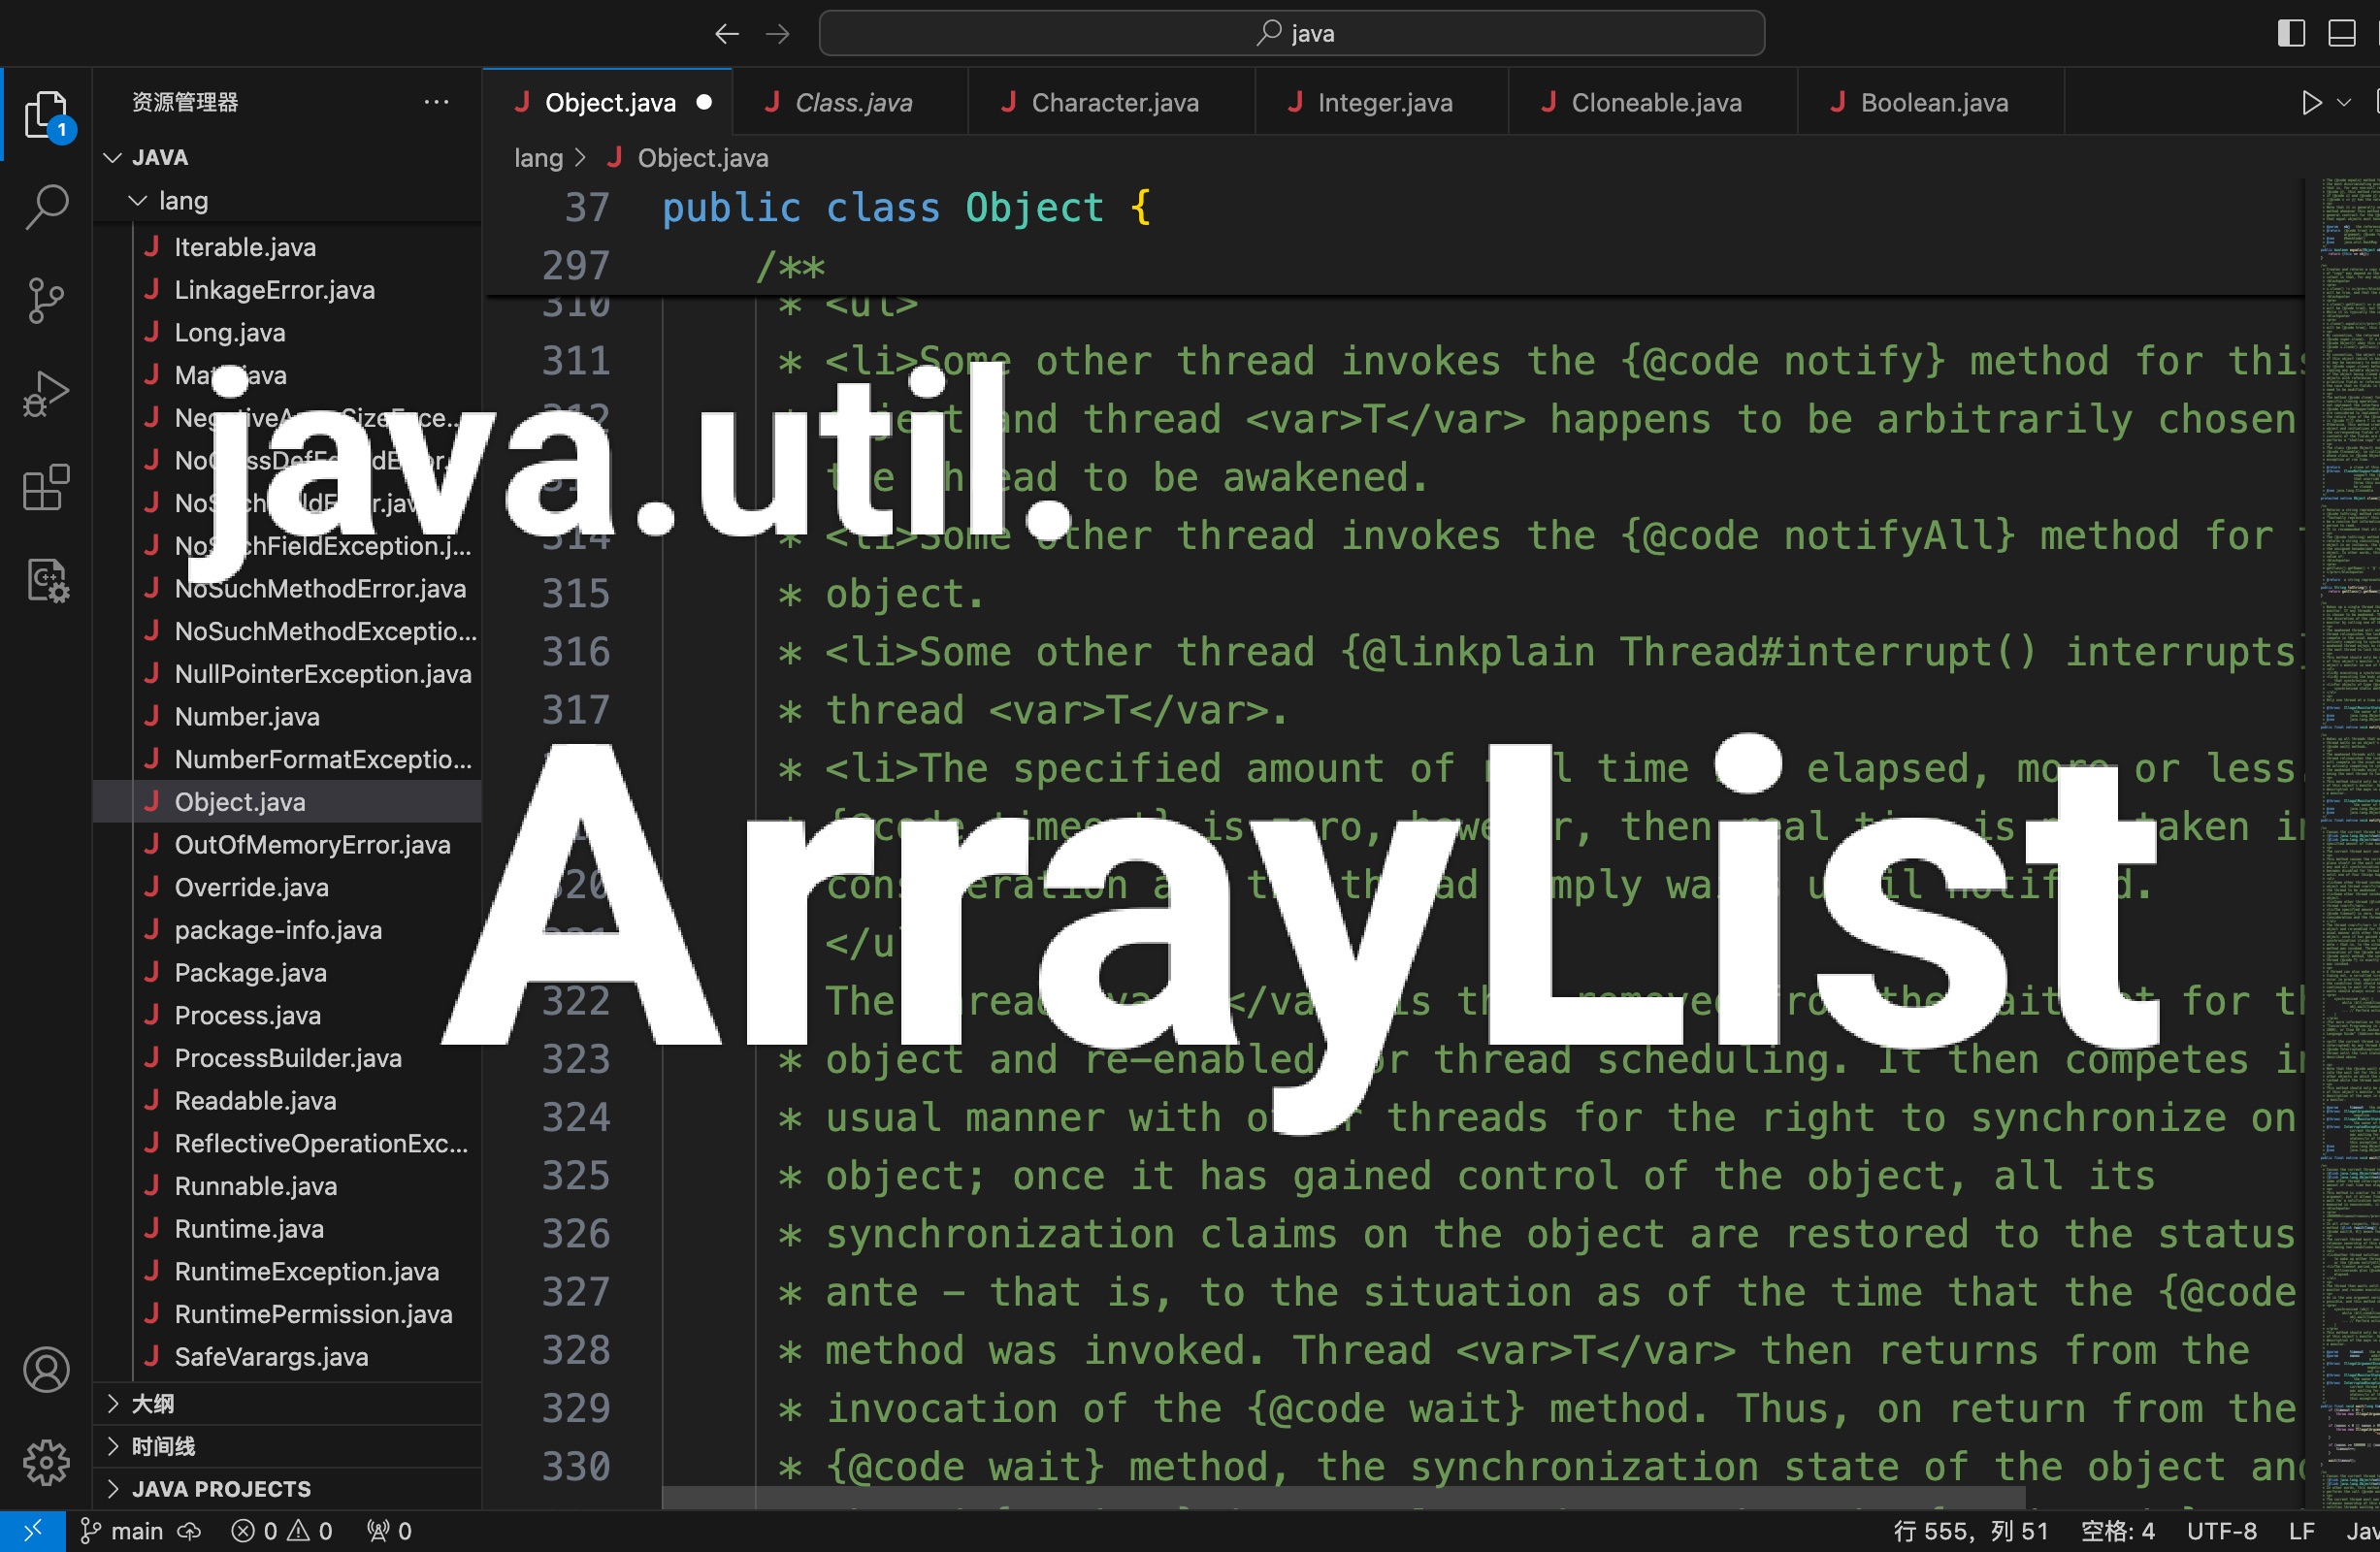
Task: Click the ports forwarded status icon
Action: (389, 1530)
